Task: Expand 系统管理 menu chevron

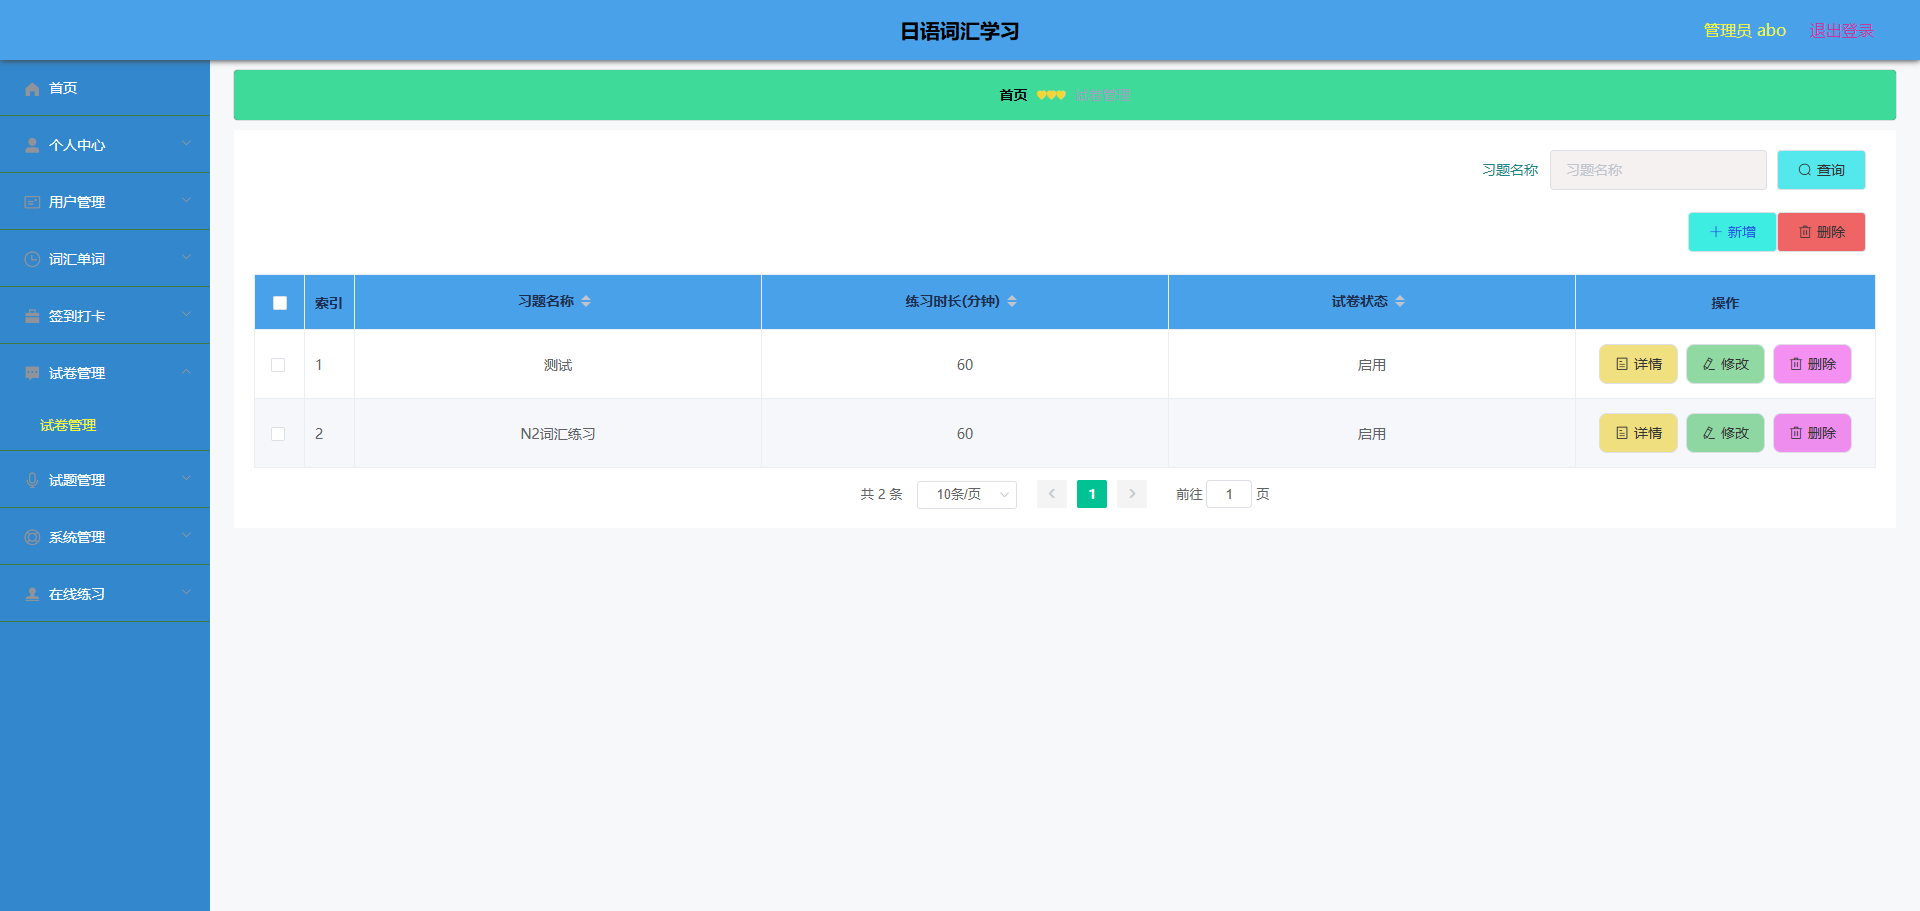Action: pos(186,536)
